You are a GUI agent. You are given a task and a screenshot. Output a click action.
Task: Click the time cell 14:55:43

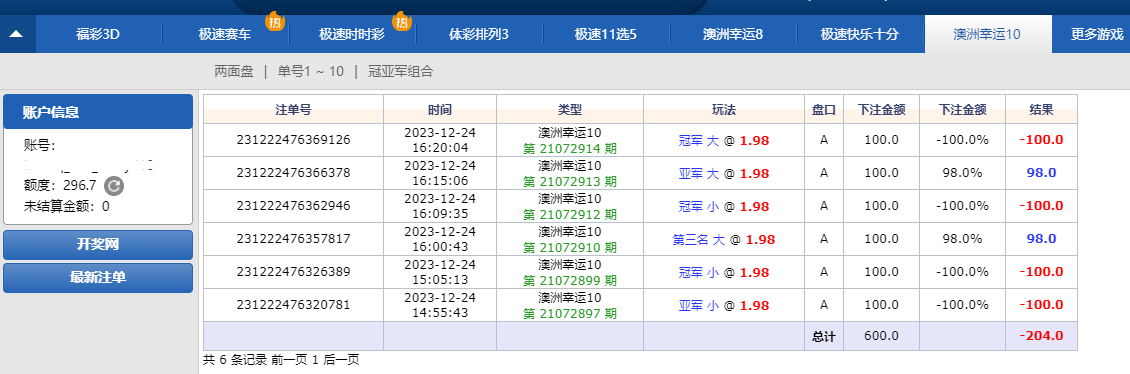click(x=440, y=313)
